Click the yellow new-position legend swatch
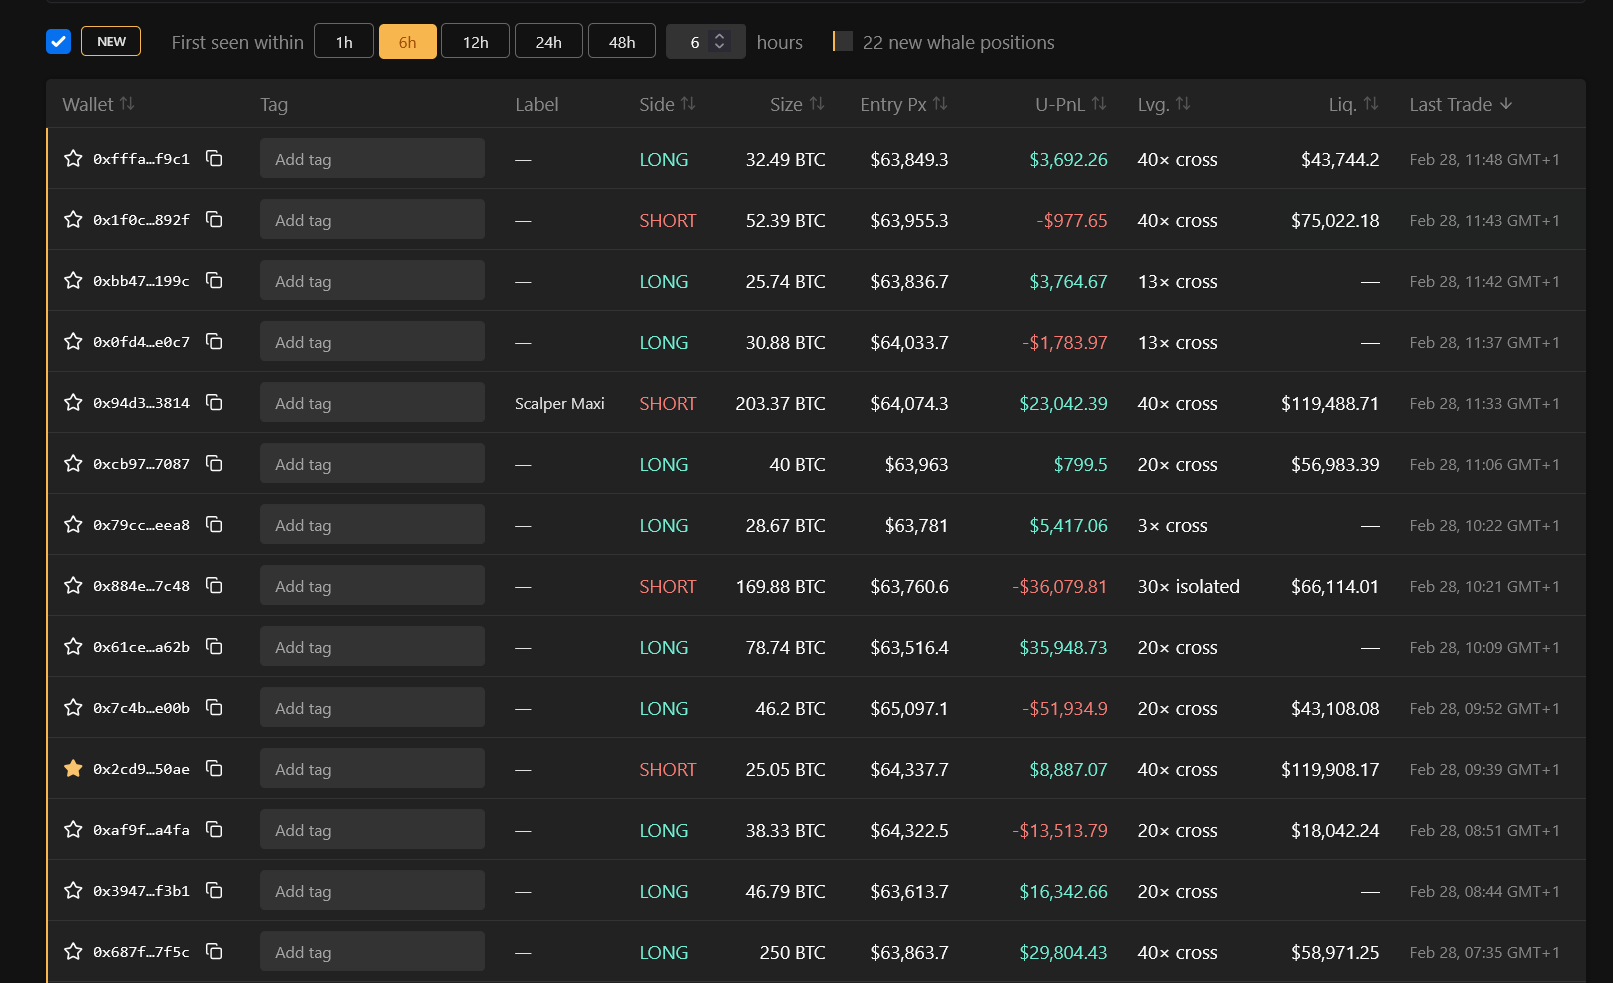Screen dimensions: 1613x983 click(x=843, y=42)
